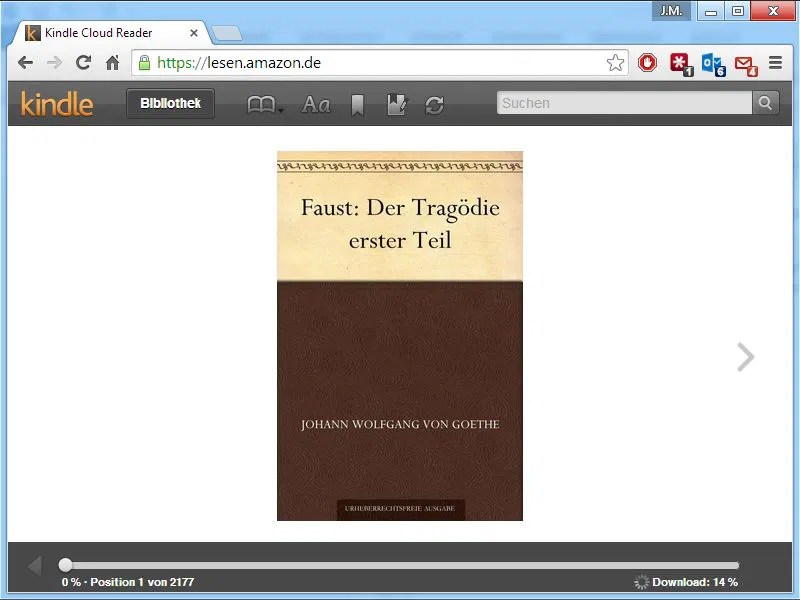
Task: Open the Aa display settings
Action: [316, 104]
